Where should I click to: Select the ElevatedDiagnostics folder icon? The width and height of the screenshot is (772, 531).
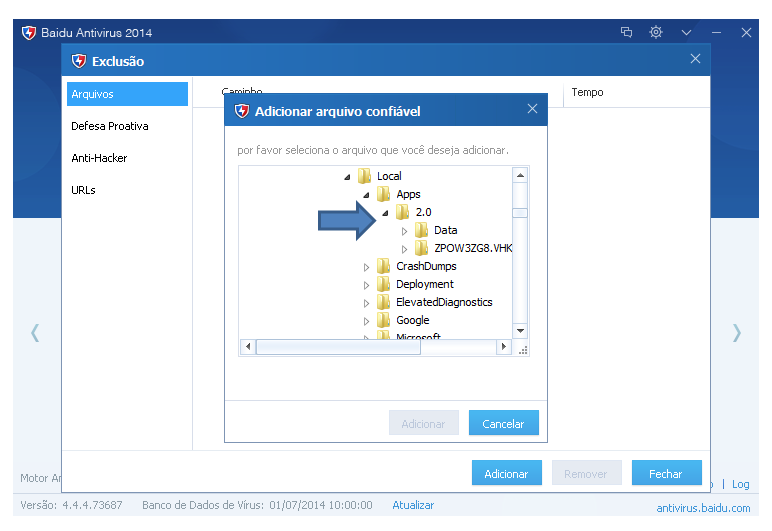point(384,302)
